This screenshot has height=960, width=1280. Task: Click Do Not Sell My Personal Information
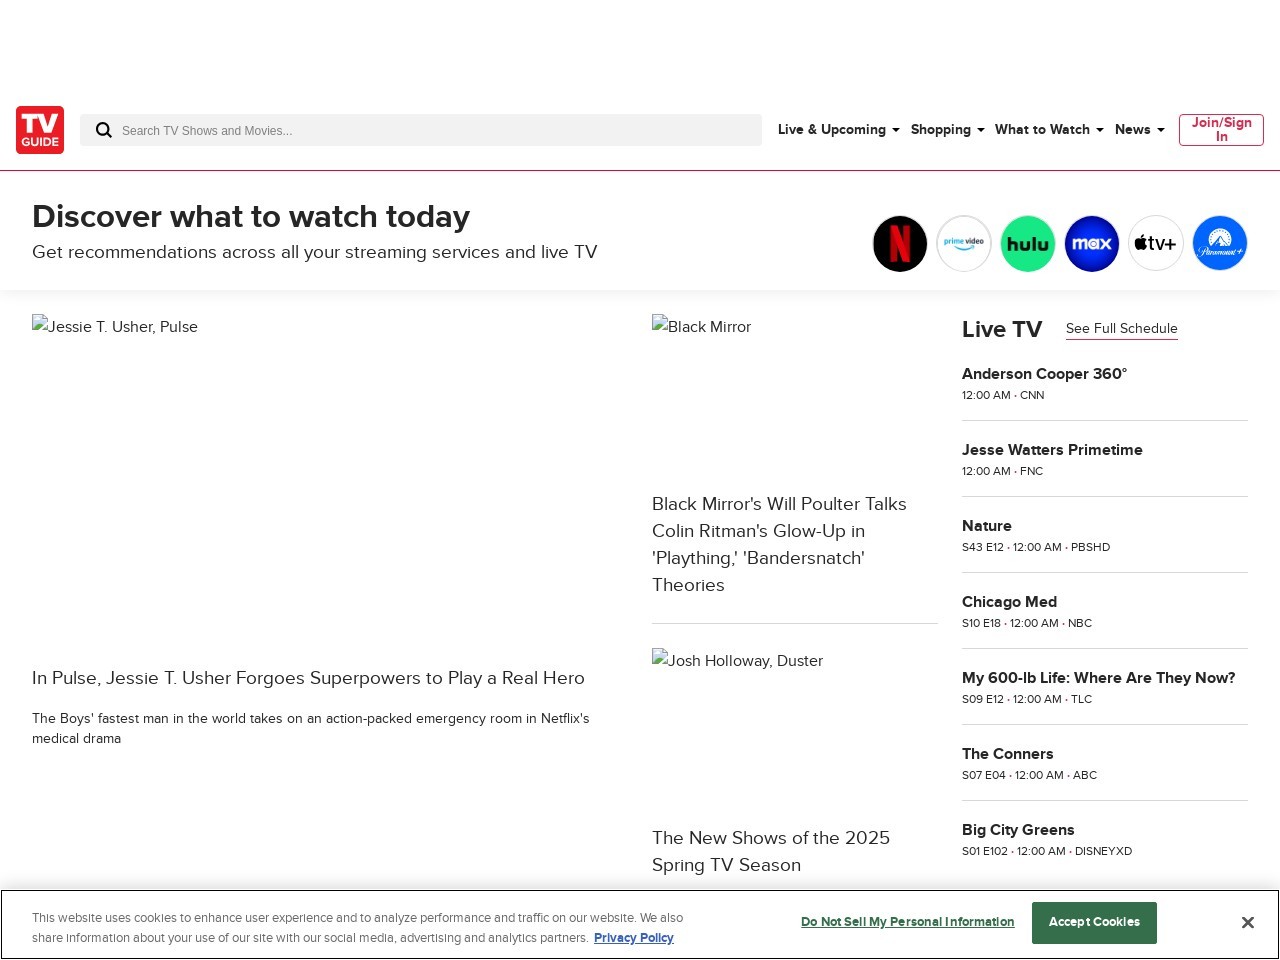pos(908,922)
